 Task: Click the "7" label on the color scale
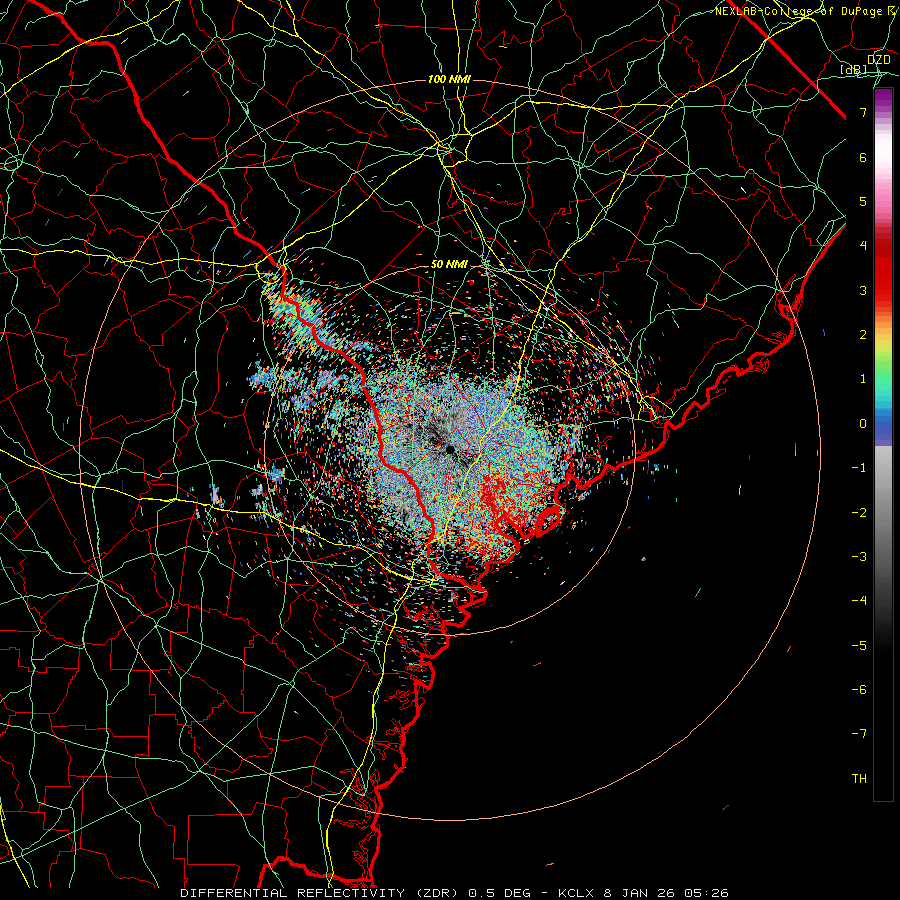pos(863,112)
